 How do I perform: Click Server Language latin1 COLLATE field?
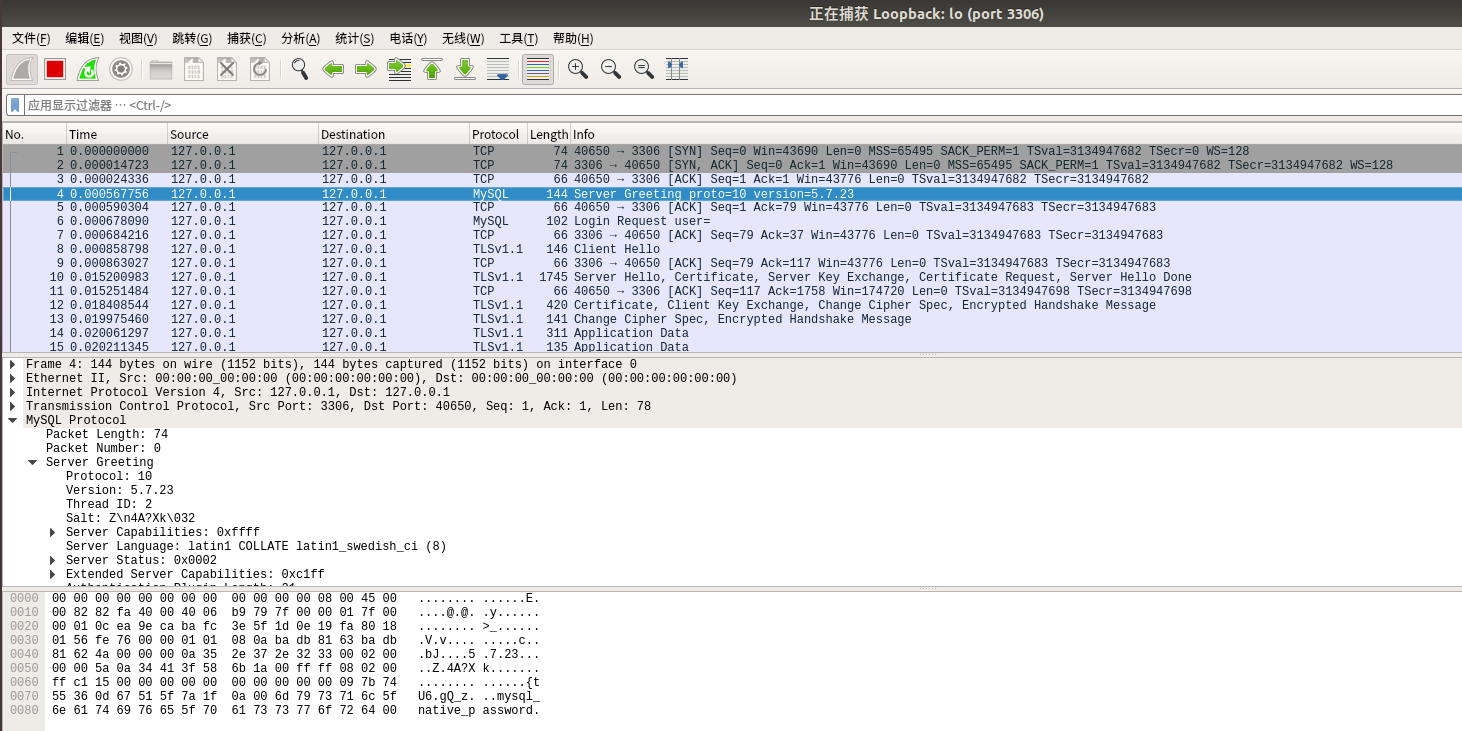pyautogui.click(x=256, y=547)
